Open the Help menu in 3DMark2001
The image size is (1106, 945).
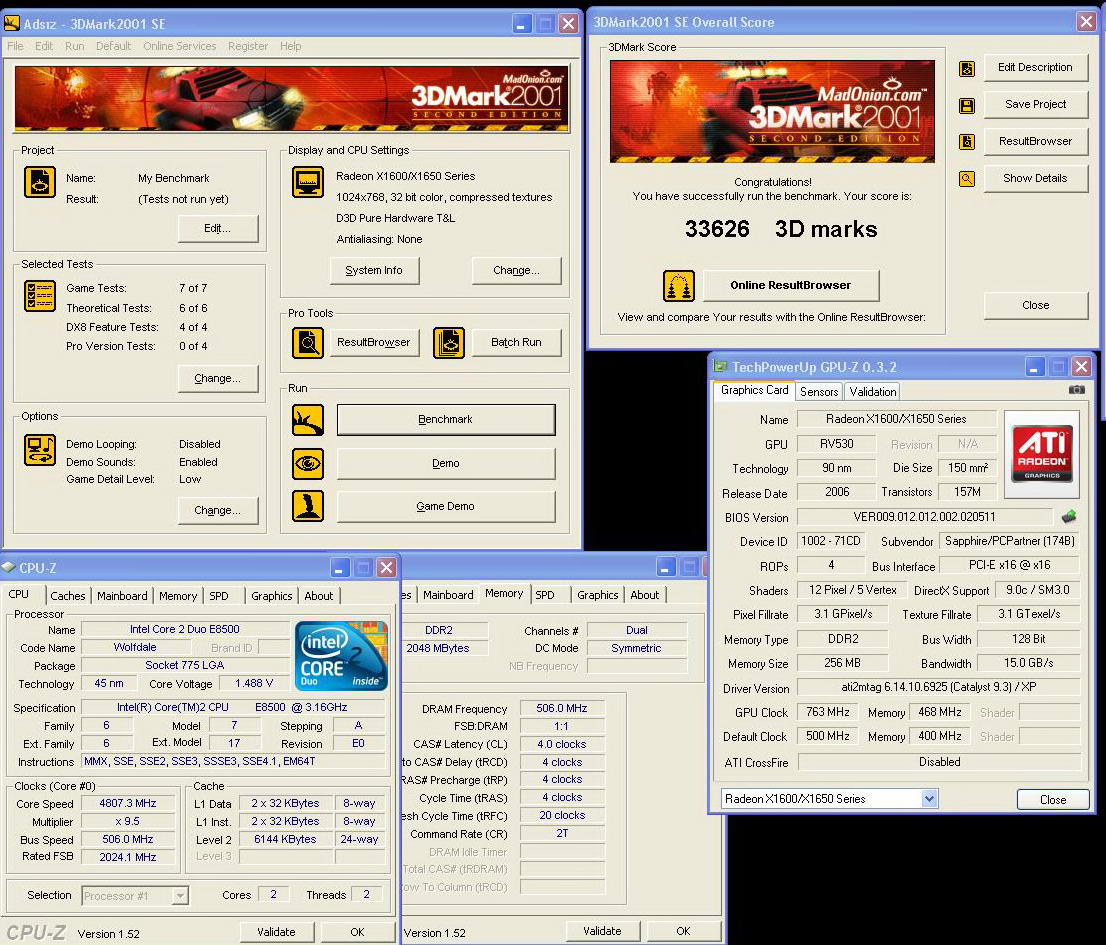pos(290,46)
